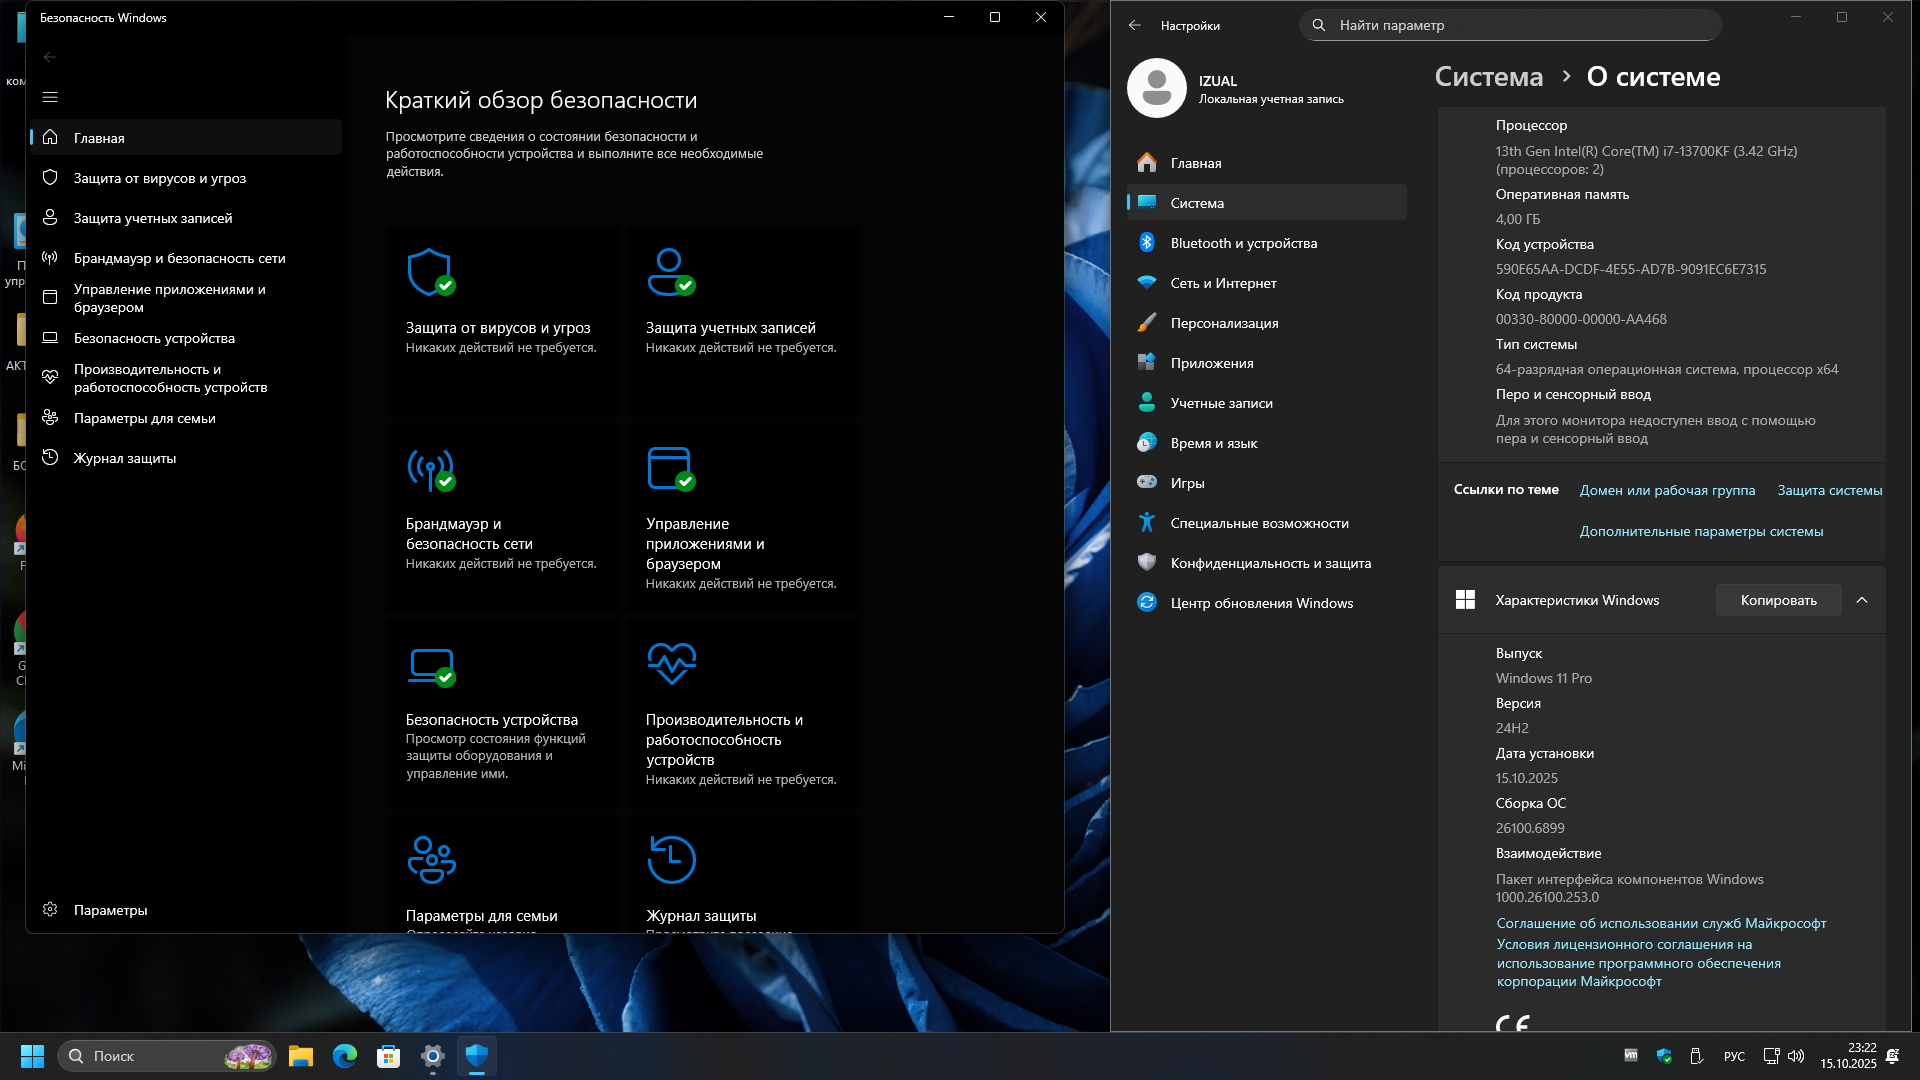Image resolution: width=1920 pixels, height=1080 pixels.
Task: Open Дополнительные параметры системы link
Action: point(1701,531)
